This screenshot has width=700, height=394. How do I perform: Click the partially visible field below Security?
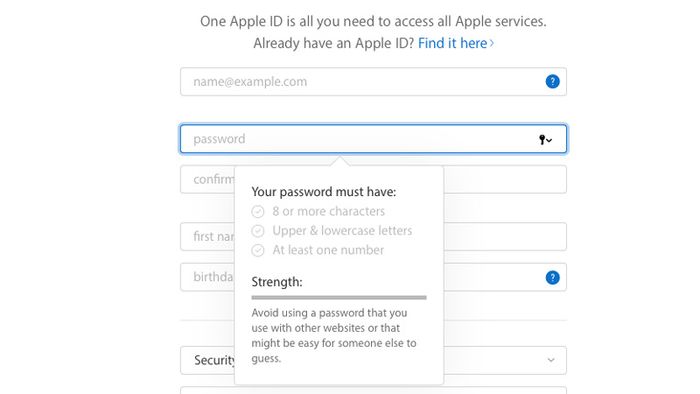[x=373, y=390]
